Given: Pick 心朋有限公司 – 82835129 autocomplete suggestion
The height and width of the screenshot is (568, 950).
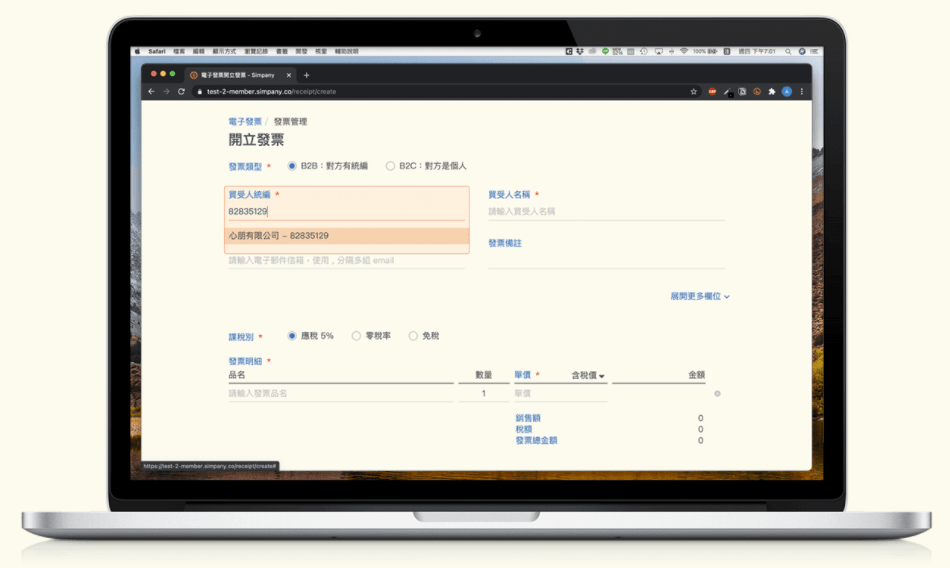Looking at the screenshot, I should (x=279, y=236).
